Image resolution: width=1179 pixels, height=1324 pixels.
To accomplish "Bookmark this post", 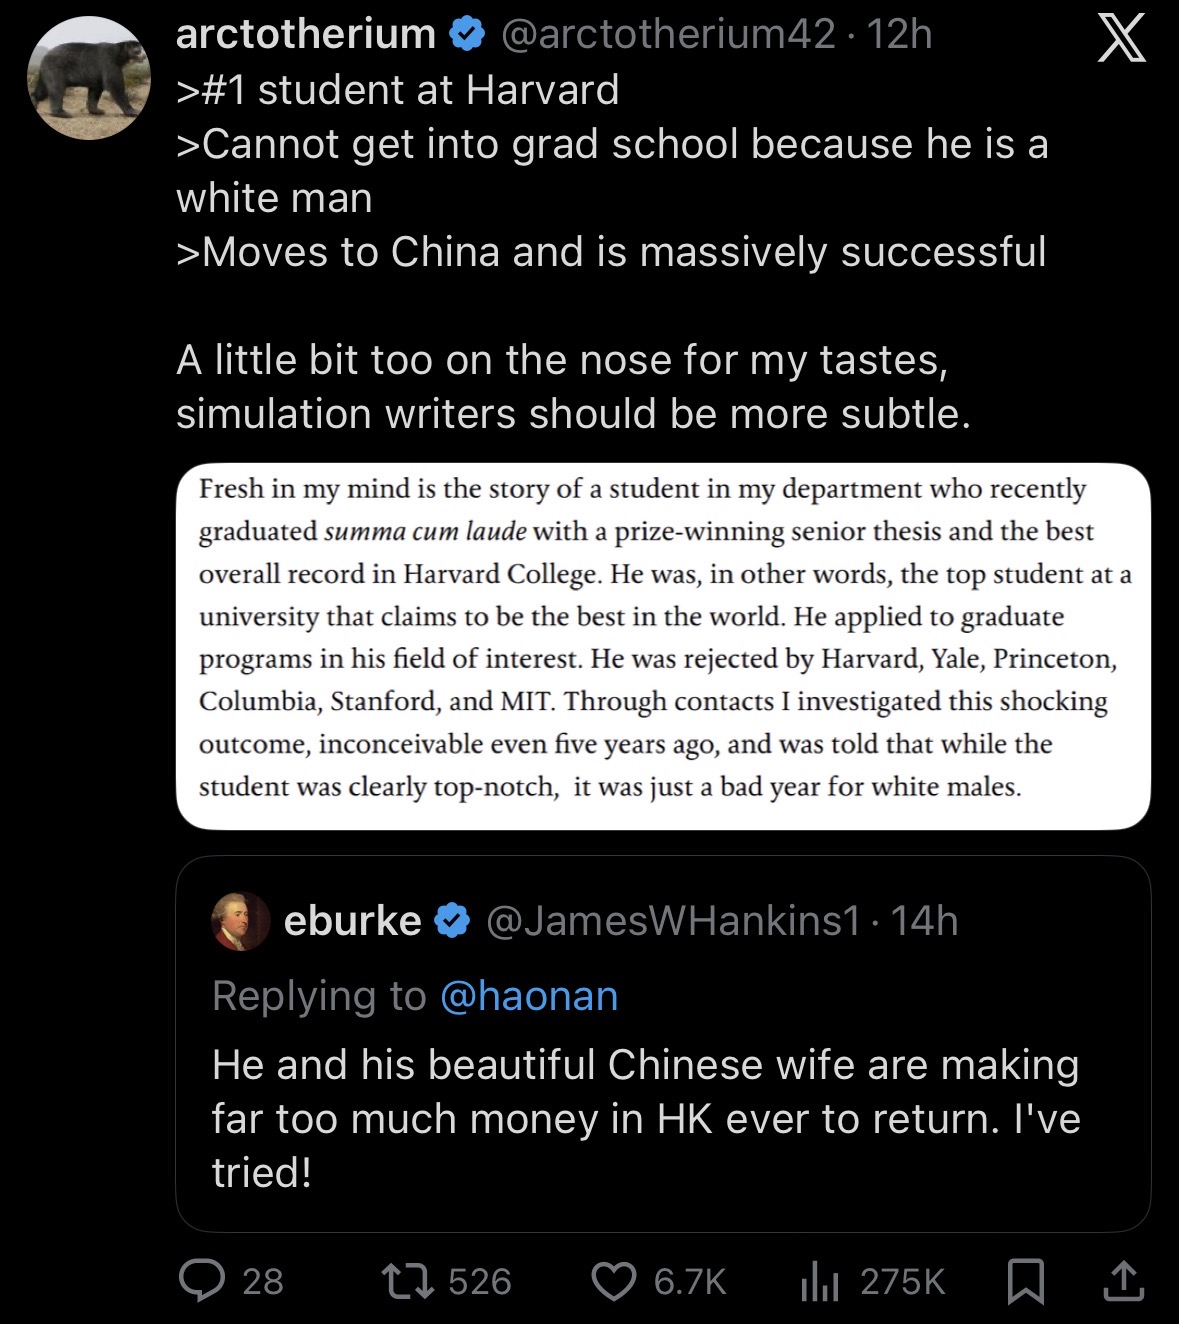I will 1025,1281.
